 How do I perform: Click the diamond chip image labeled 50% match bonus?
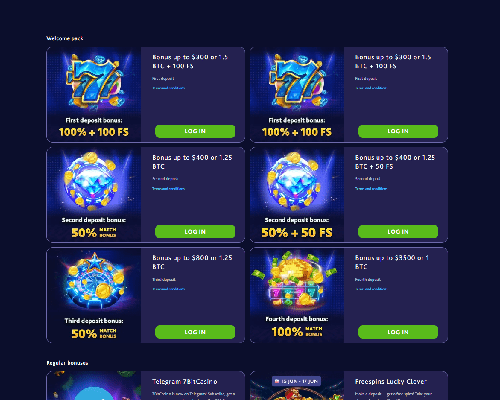(94, 195)
